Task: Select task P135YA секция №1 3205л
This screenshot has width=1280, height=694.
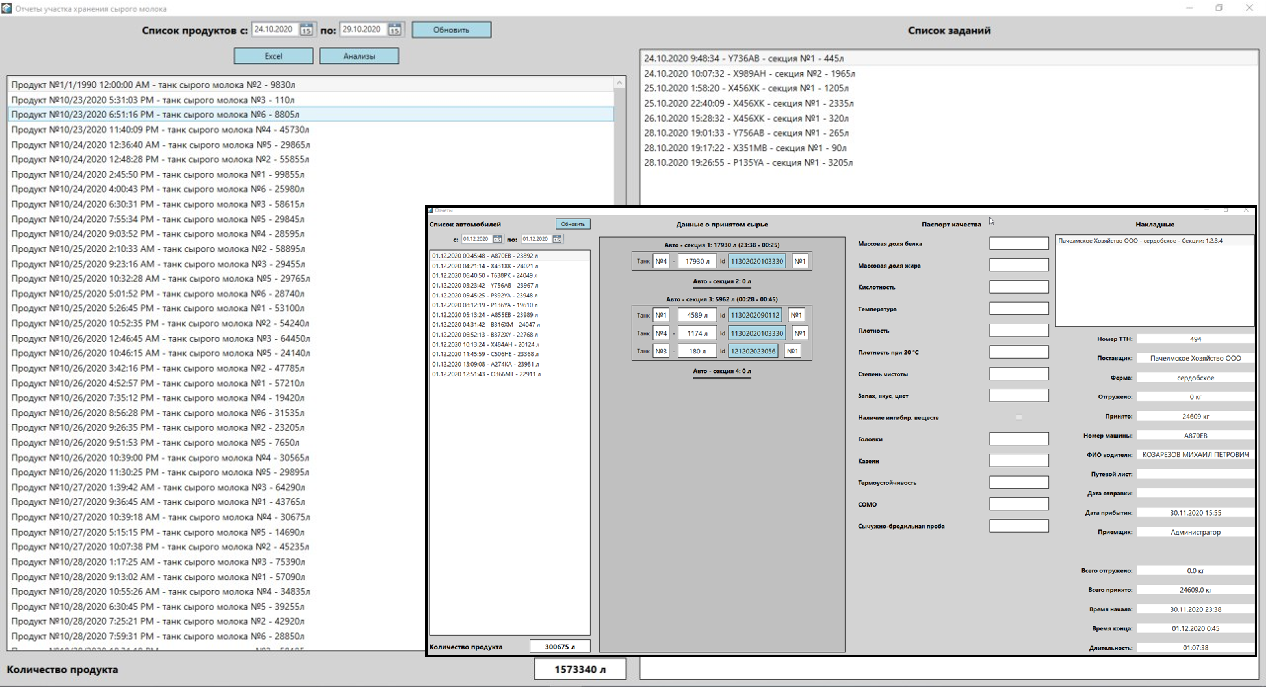Action: pyautogui.click(x=749, y=162)
